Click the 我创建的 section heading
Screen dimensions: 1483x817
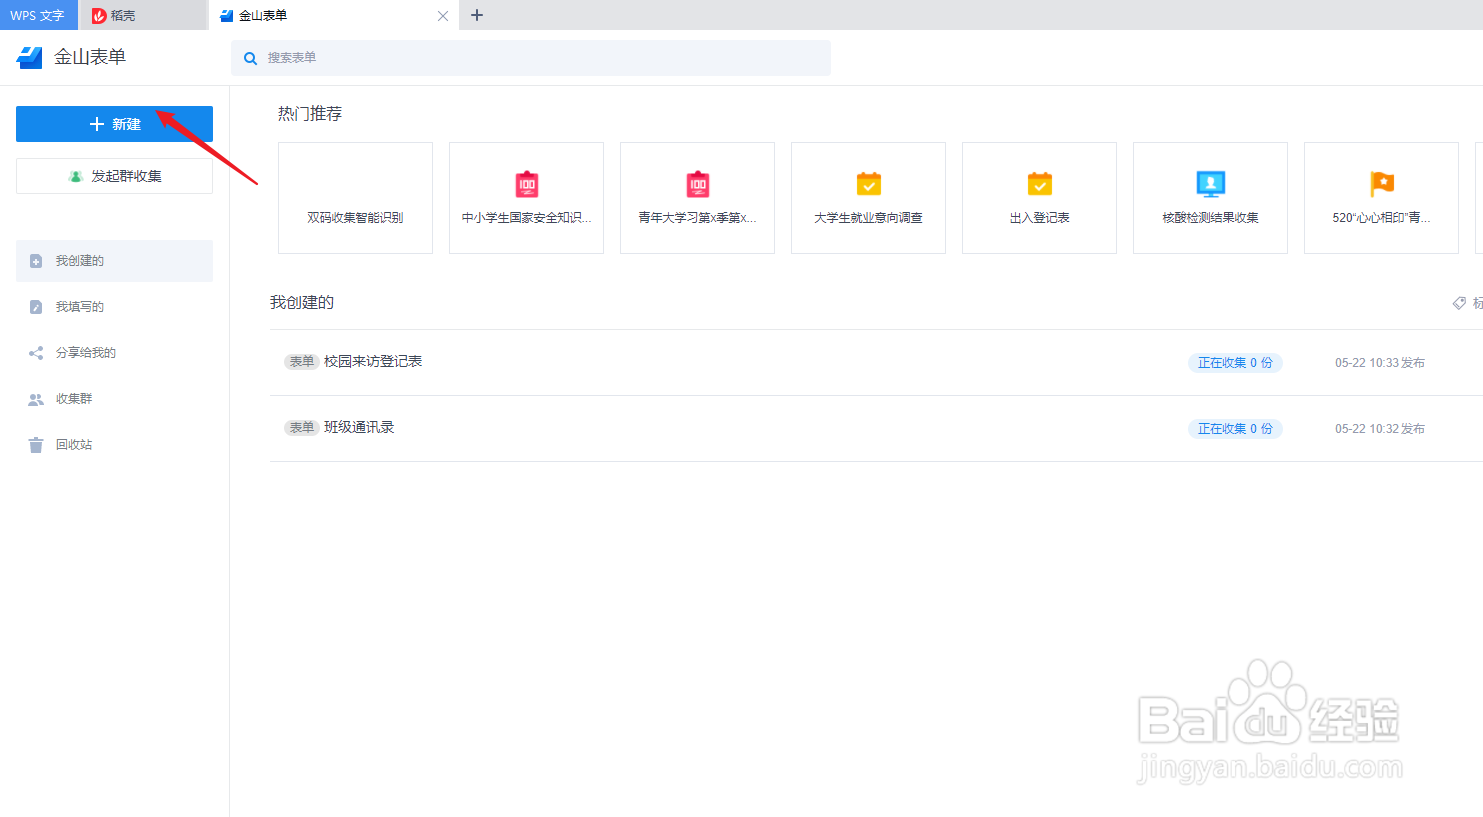(302, 302)
